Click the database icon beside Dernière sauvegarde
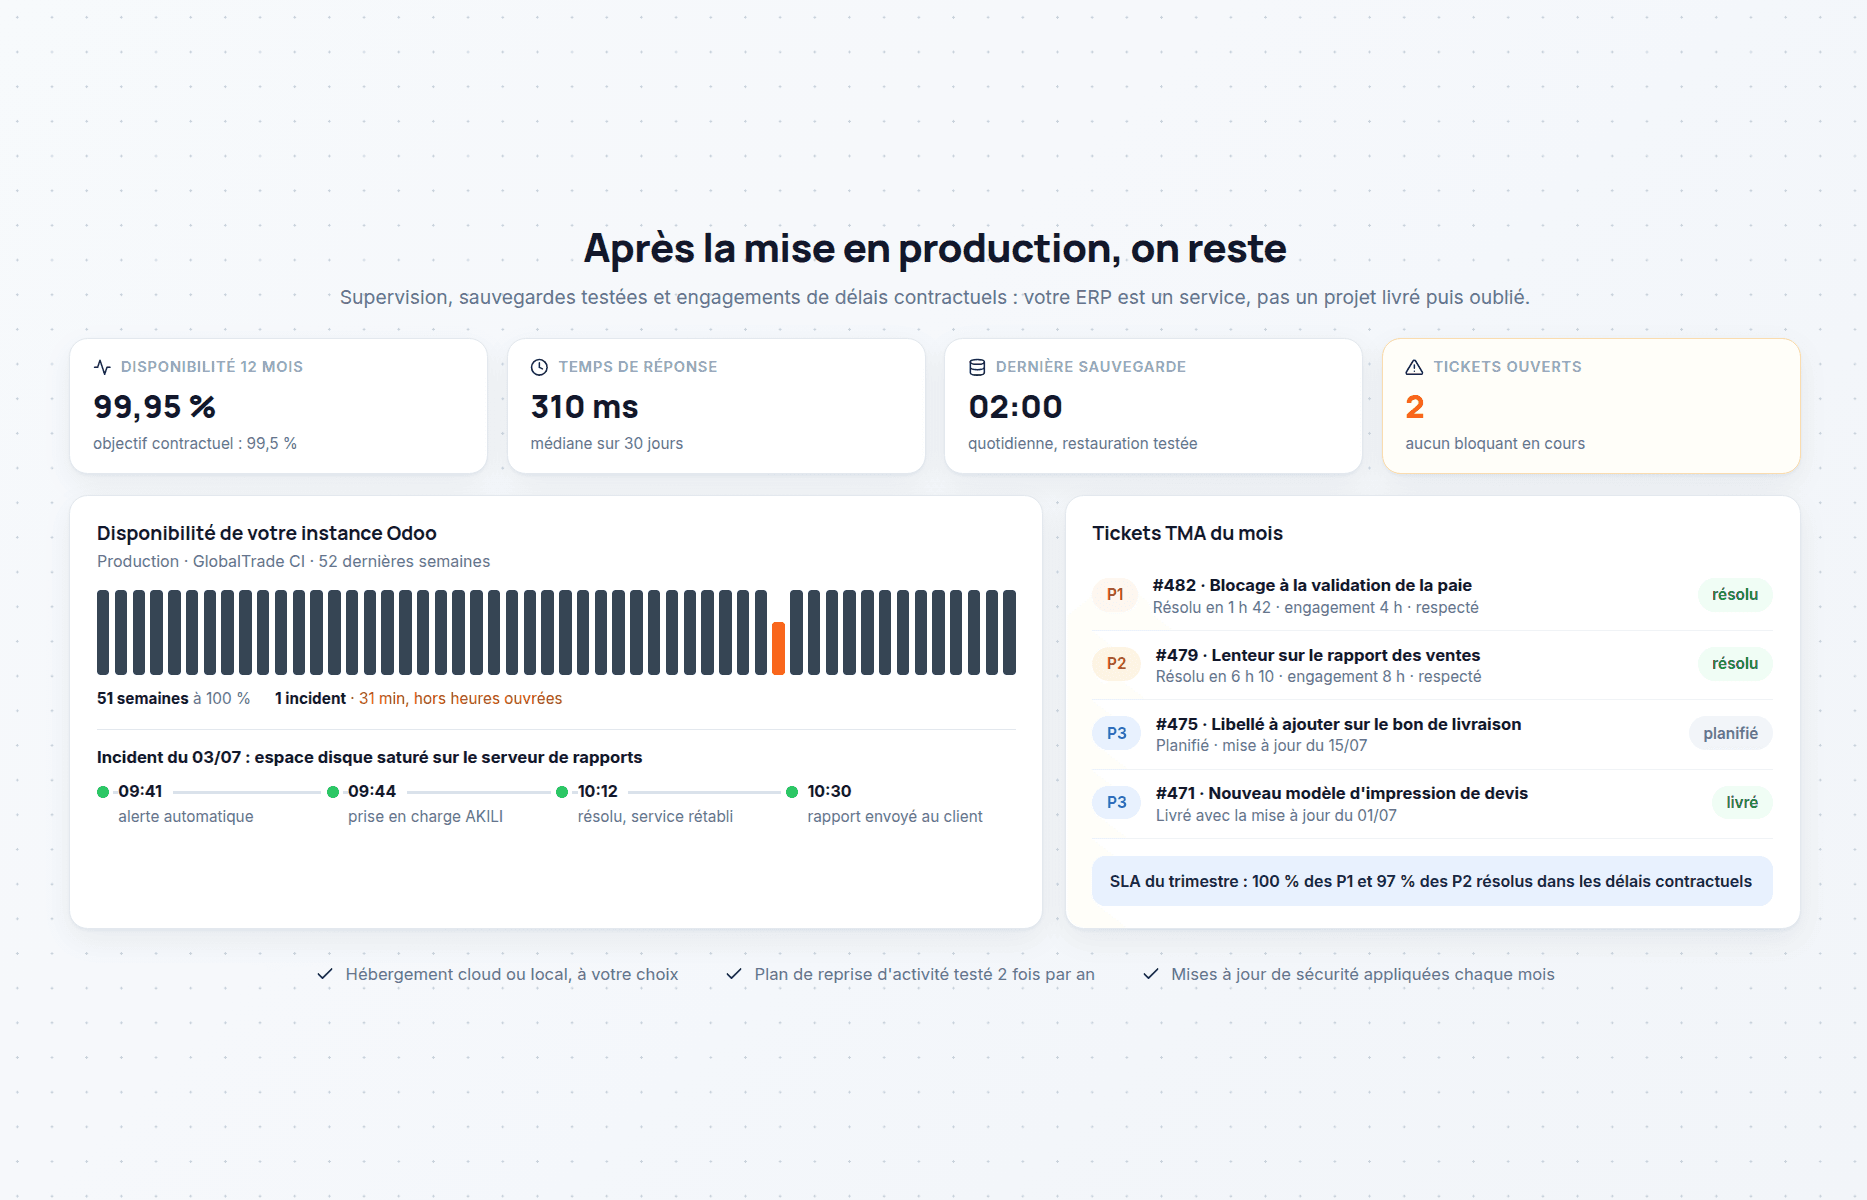The height and width of the screenshot is (1200, 1867). coord(977,367)
